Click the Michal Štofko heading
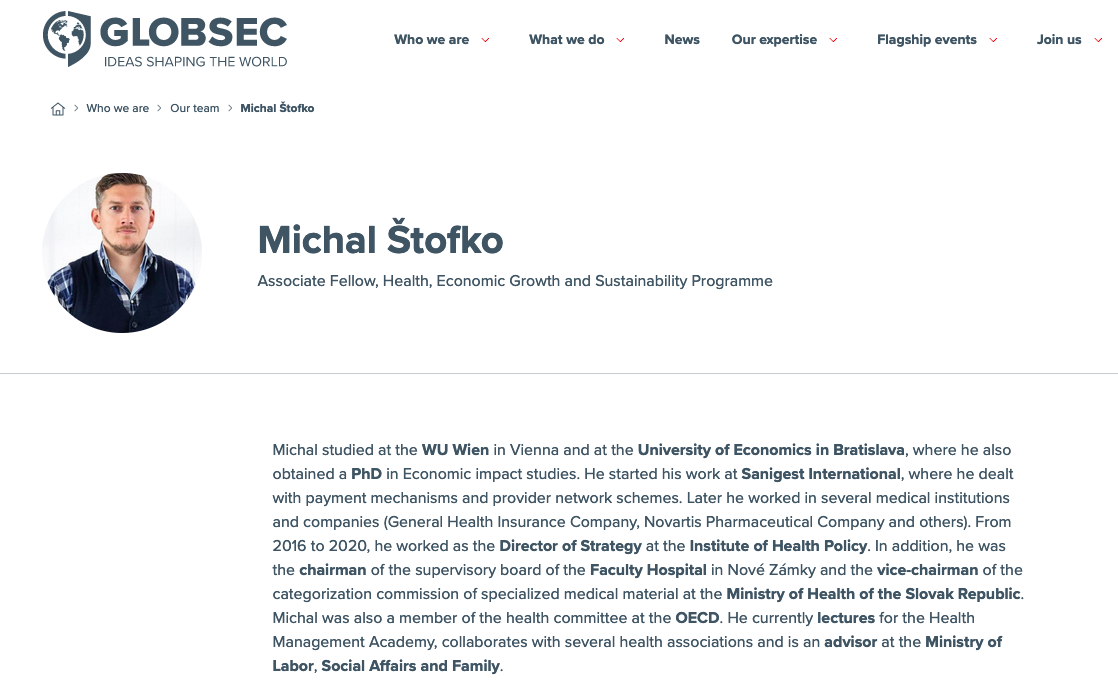 tap(380, 240)
